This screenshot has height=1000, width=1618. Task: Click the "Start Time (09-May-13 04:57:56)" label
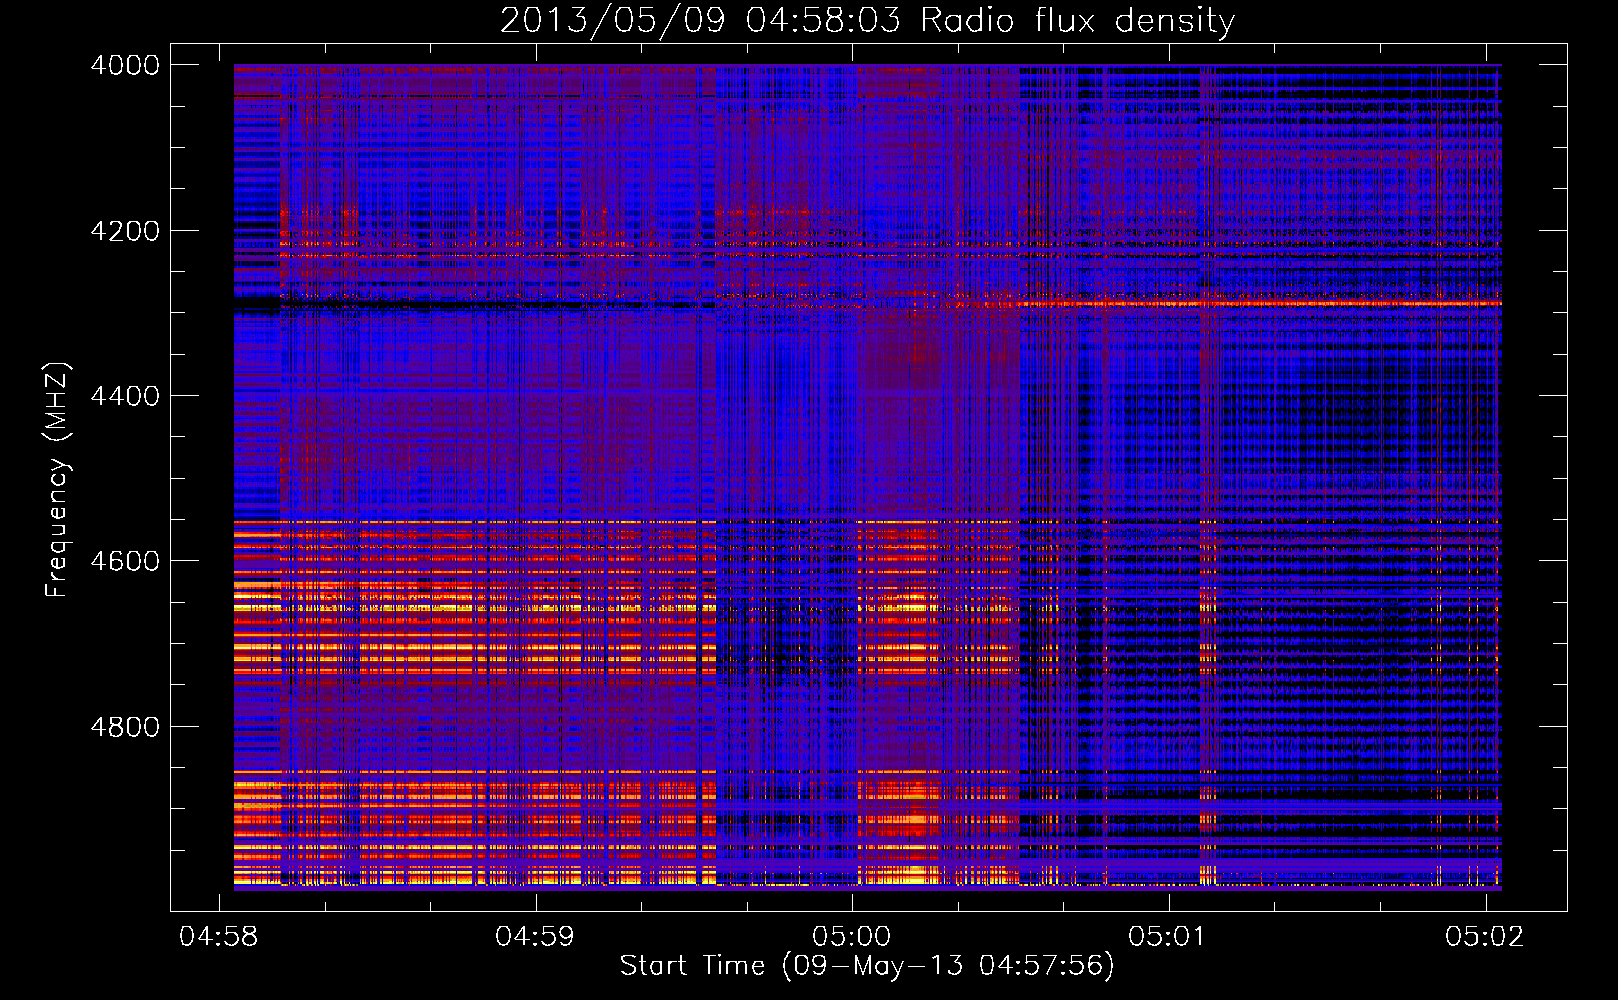(x=867, y=966)
